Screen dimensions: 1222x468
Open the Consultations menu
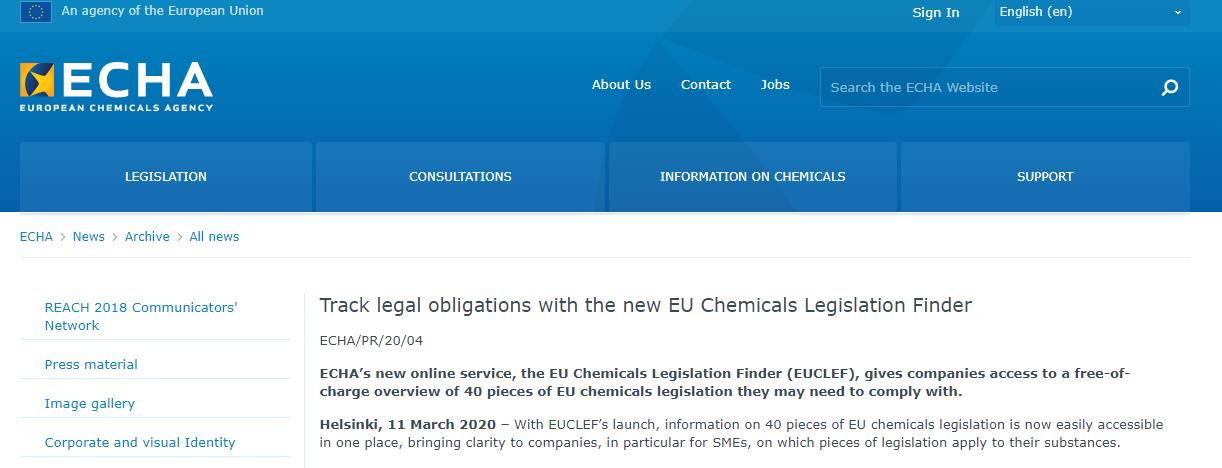pyautogui.click(x=460, y=177)
